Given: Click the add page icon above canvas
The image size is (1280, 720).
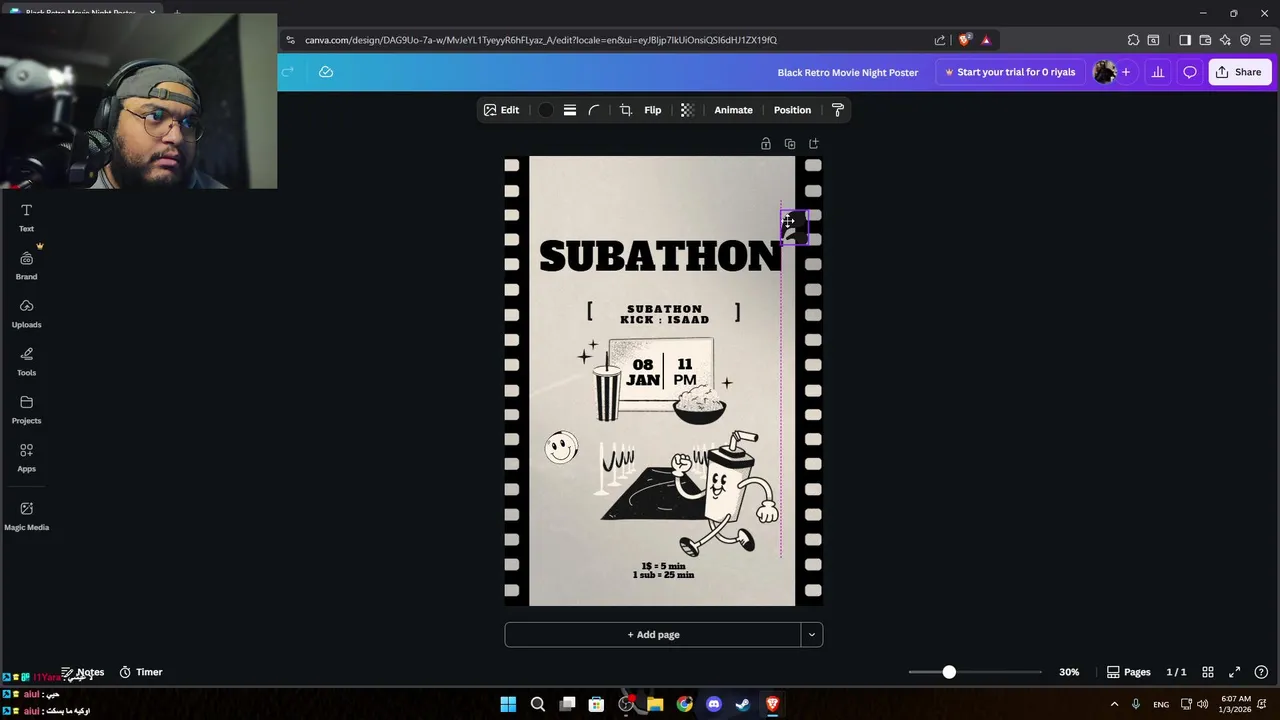Looking at the screenshot, I should point(814,144).
